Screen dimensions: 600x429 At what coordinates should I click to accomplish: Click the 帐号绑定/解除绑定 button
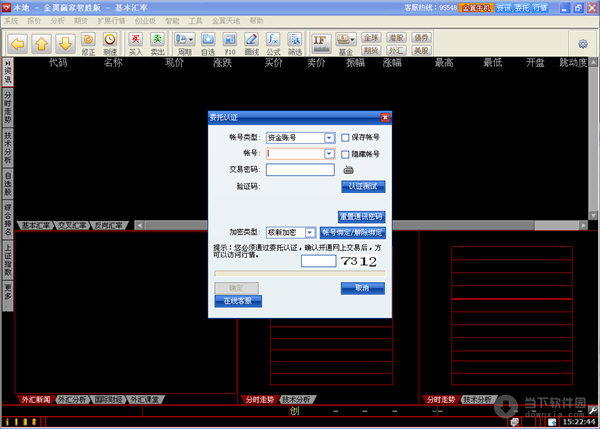(352, 232)
